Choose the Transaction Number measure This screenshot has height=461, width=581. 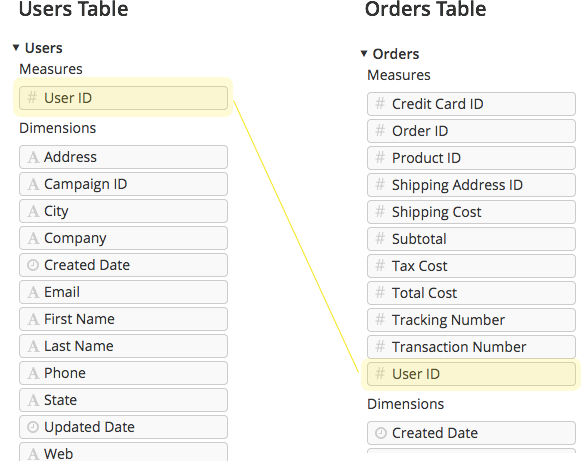[471, 347]
